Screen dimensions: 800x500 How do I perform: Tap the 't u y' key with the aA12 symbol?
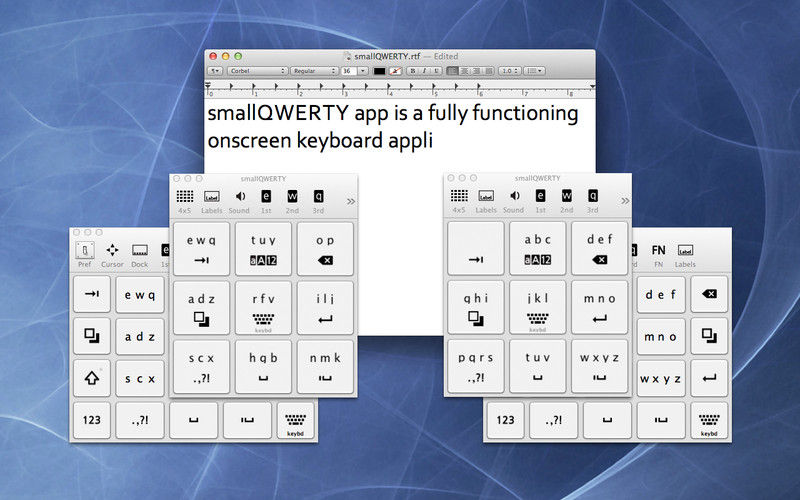coord(263,249)
